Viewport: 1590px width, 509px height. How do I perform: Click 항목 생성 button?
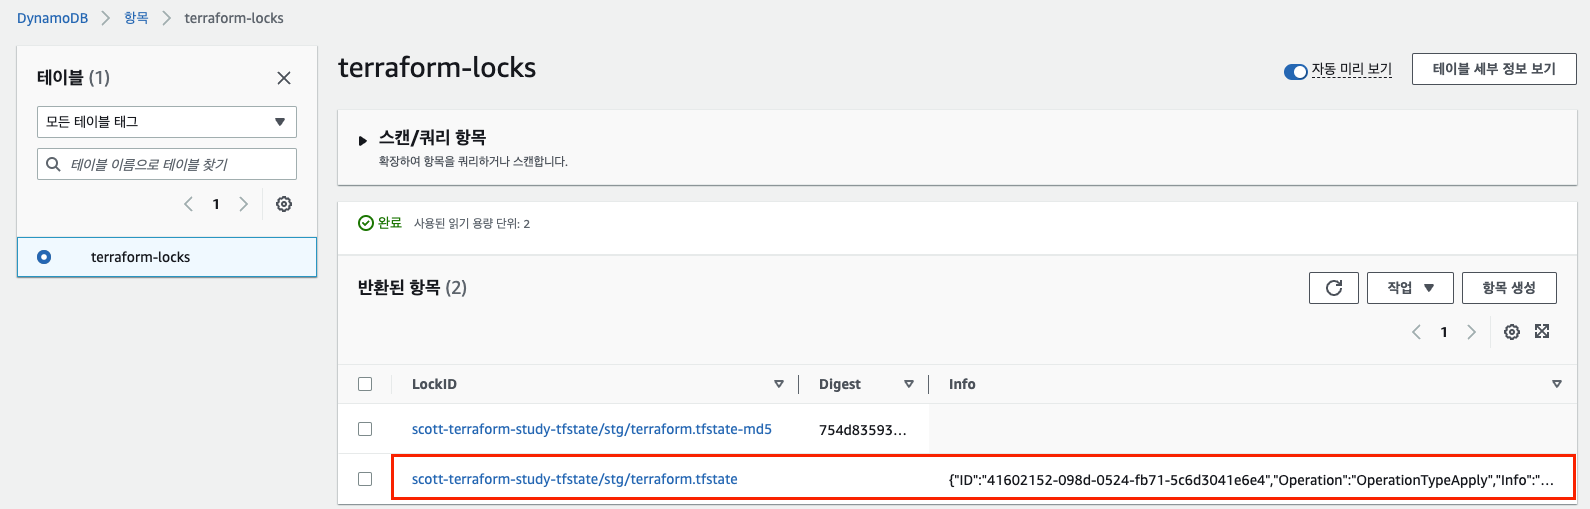pos(1509,288)
